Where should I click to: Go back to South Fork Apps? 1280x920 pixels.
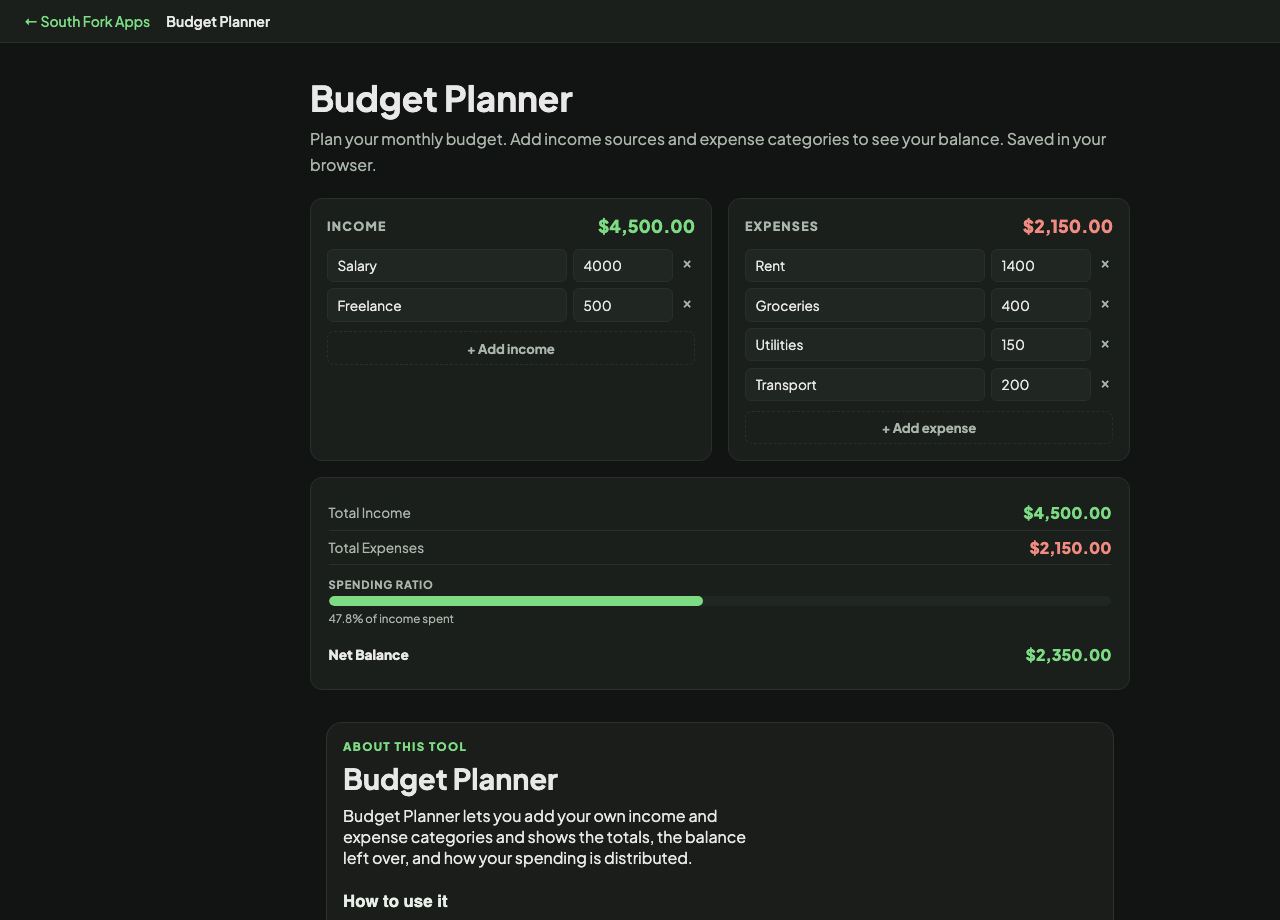point(87,21)
